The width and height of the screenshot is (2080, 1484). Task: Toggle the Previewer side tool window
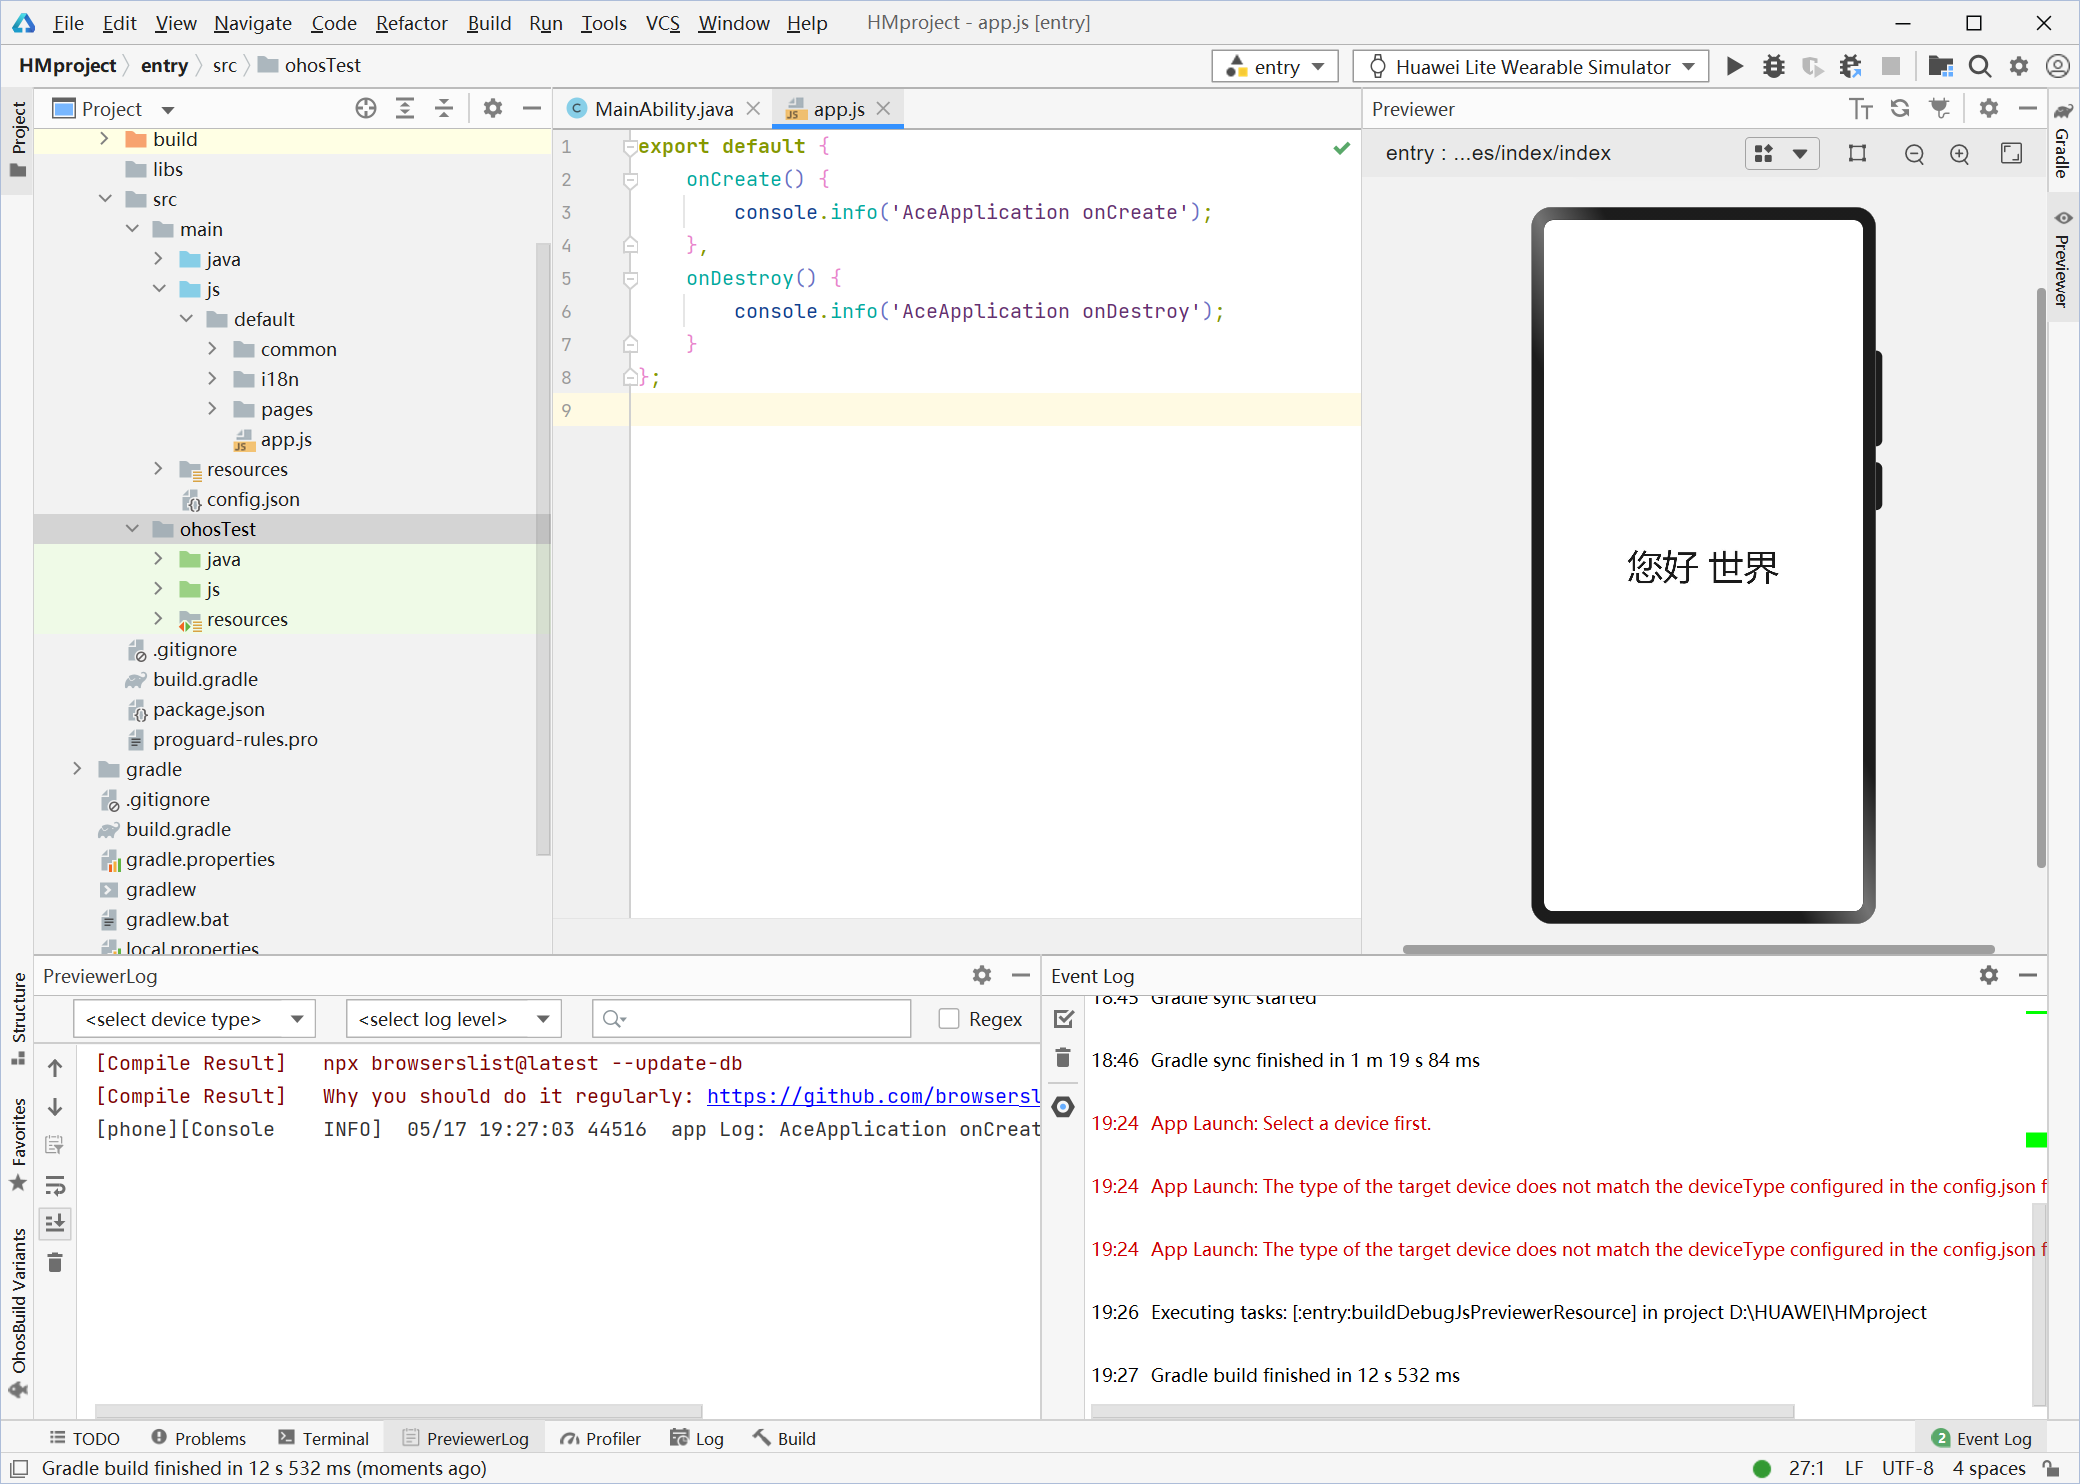2063,260
